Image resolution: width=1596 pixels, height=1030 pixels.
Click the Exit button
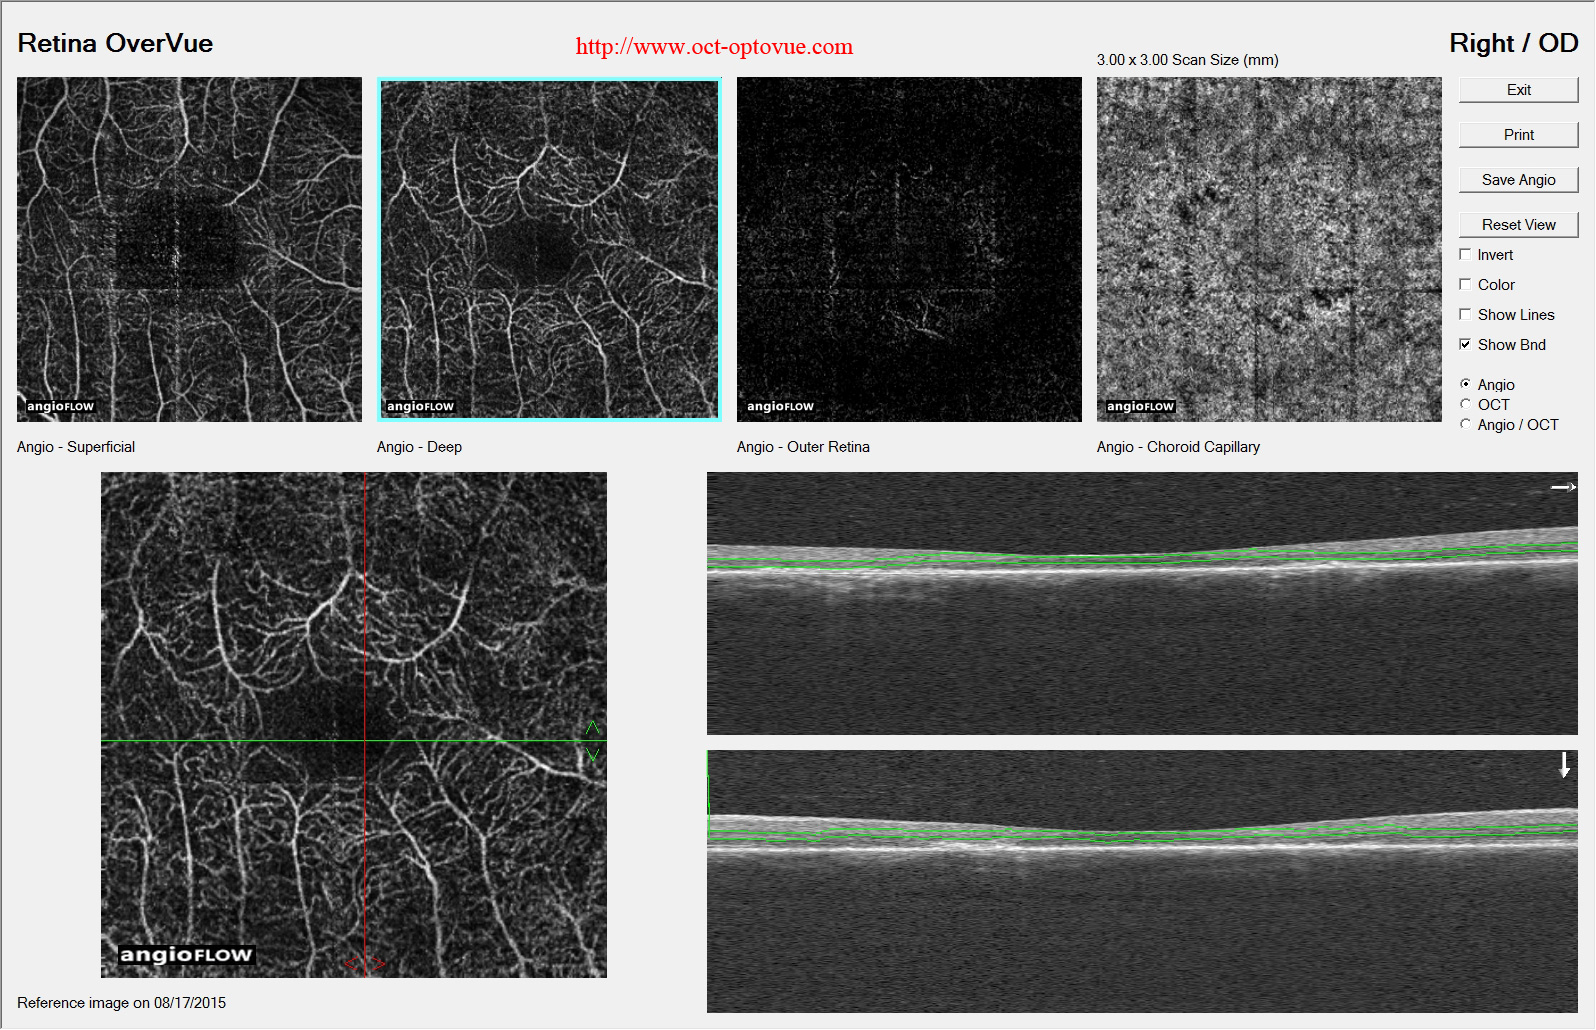pos(1518,90)
